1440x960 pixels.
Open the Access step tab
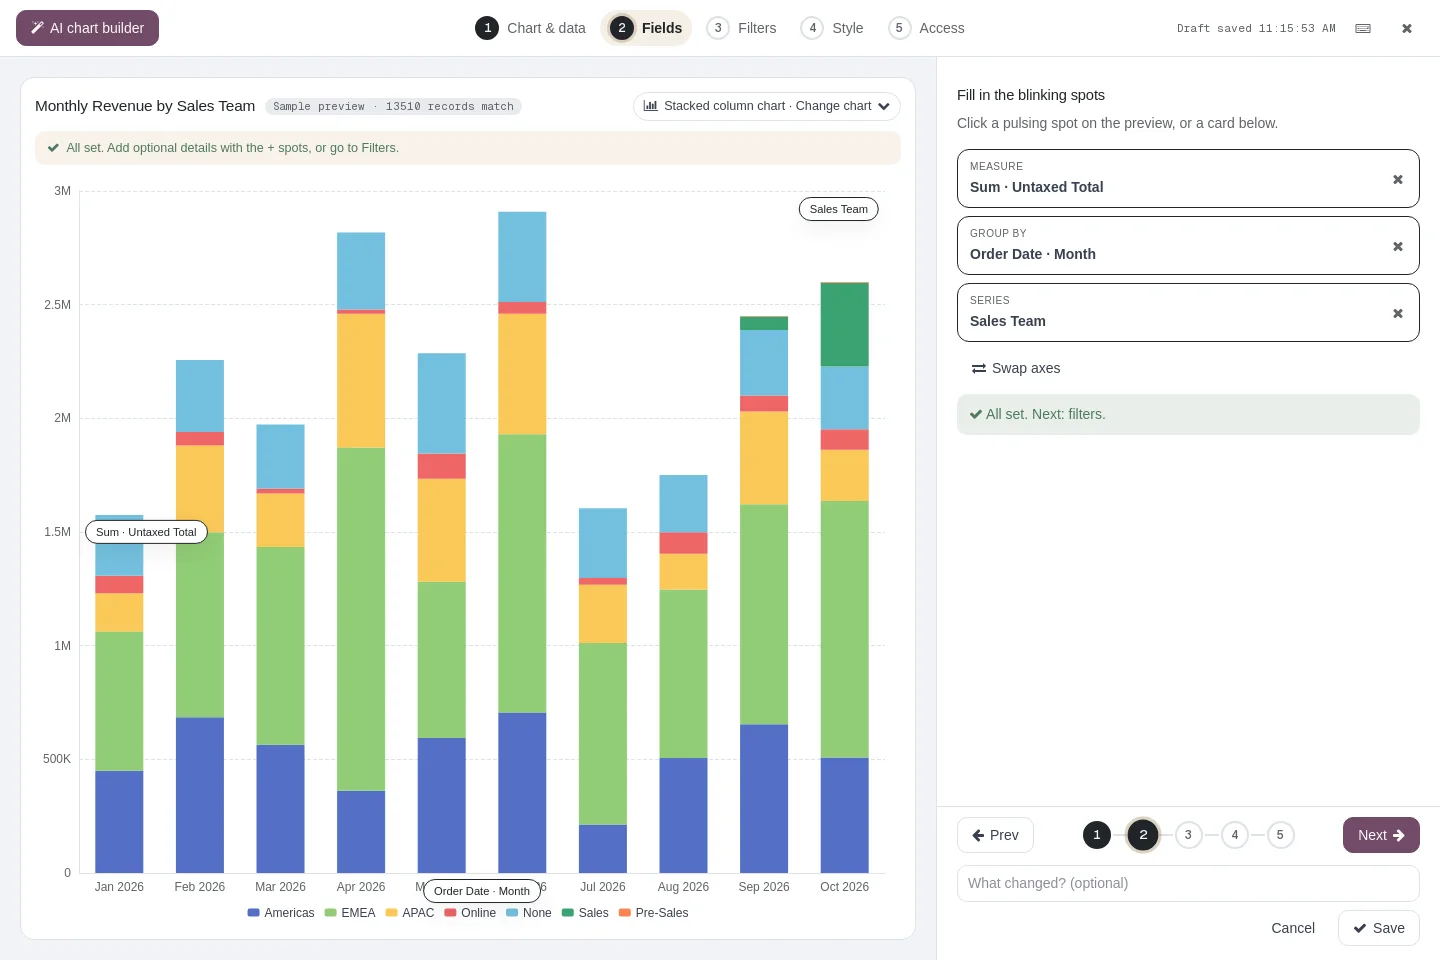tap(927, 28)
